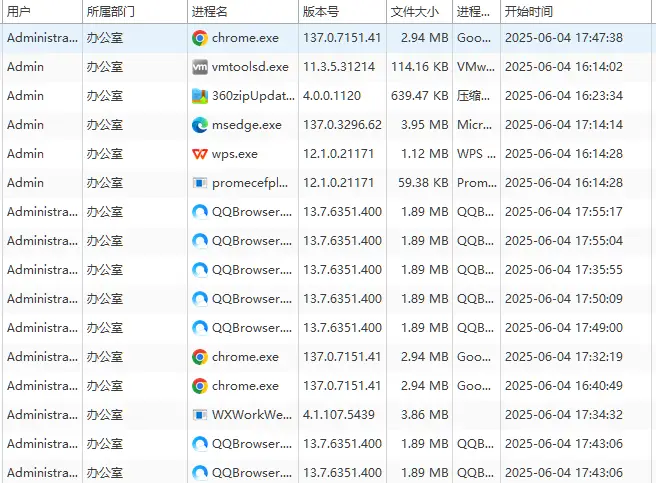Click the 压缩... description cell
The width and height of the screenshot is (656, 483).
473,96
